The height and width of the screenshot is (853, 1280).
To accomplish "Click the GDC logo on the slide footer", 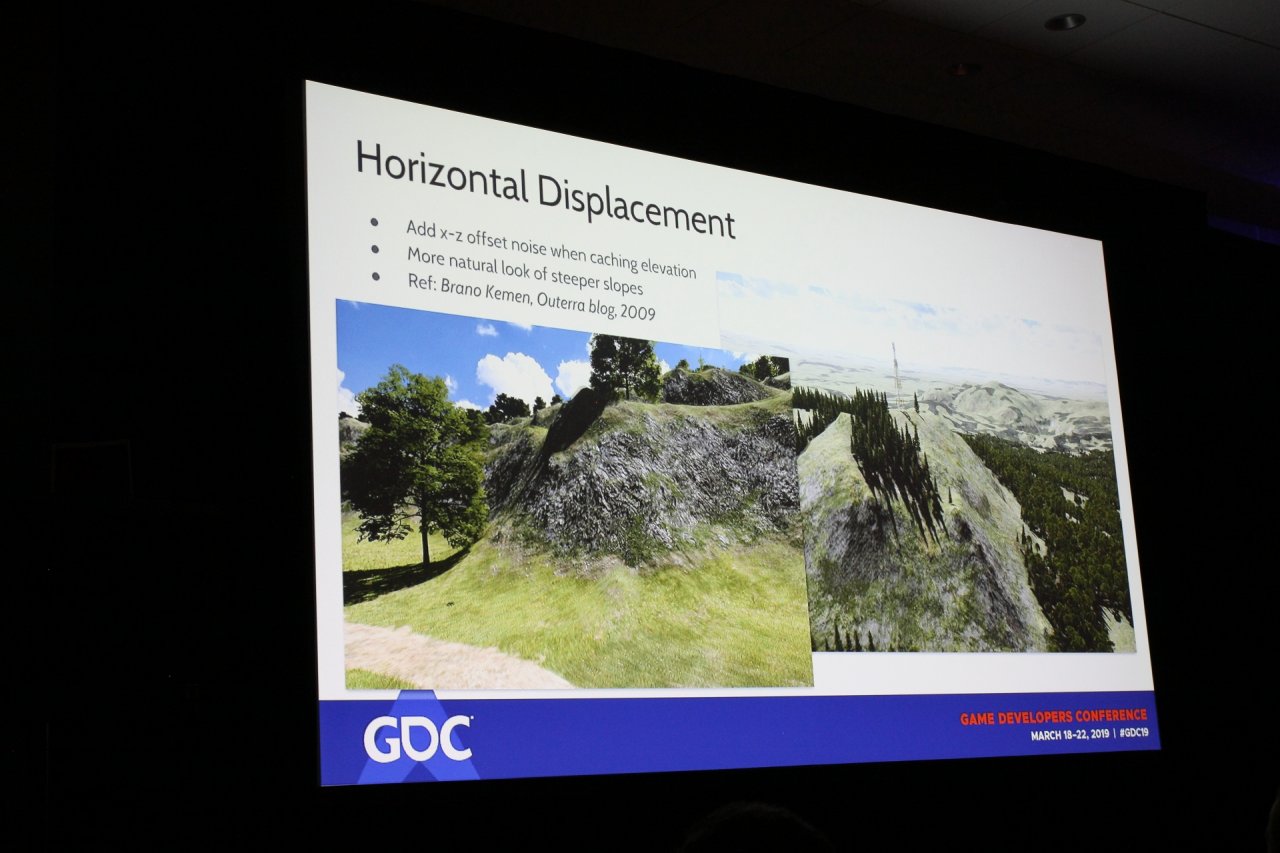I will click(x=418, y=740).
